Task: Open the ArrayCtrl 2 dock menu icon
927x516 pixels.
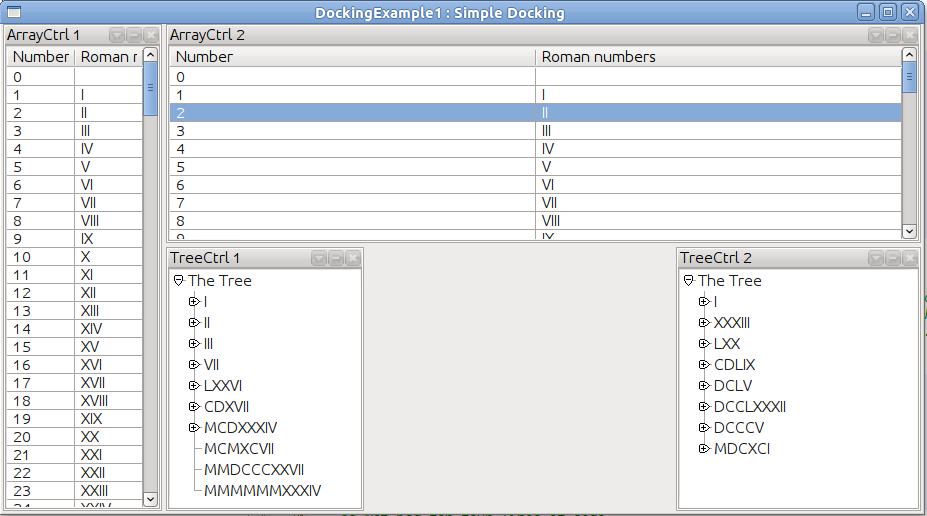Action: (x=876, y=35)
